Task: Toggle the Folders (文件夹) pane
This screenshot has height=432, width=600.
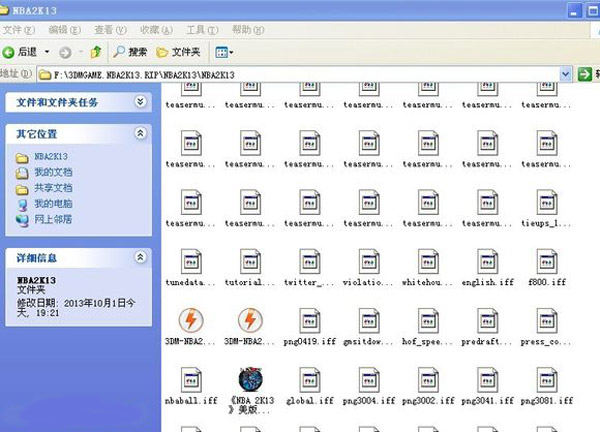Action: 178,52
